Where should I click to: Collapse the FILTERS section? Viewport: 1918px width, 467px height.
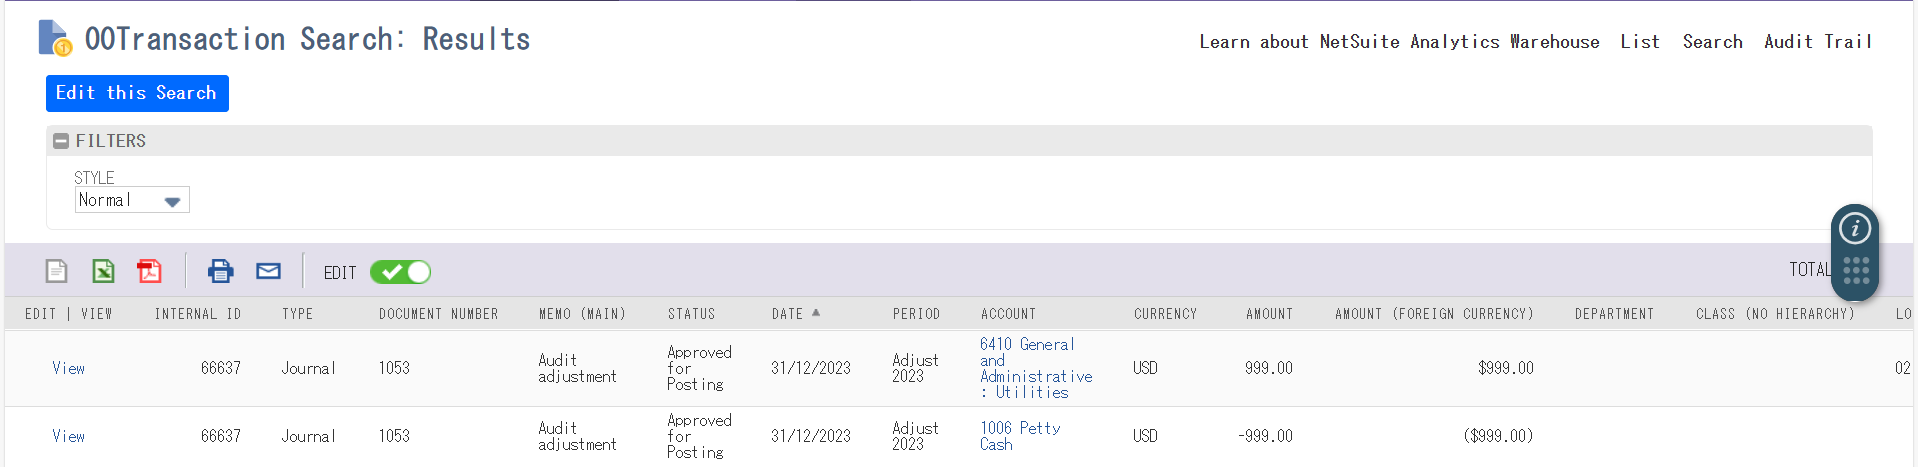[61, 141]
